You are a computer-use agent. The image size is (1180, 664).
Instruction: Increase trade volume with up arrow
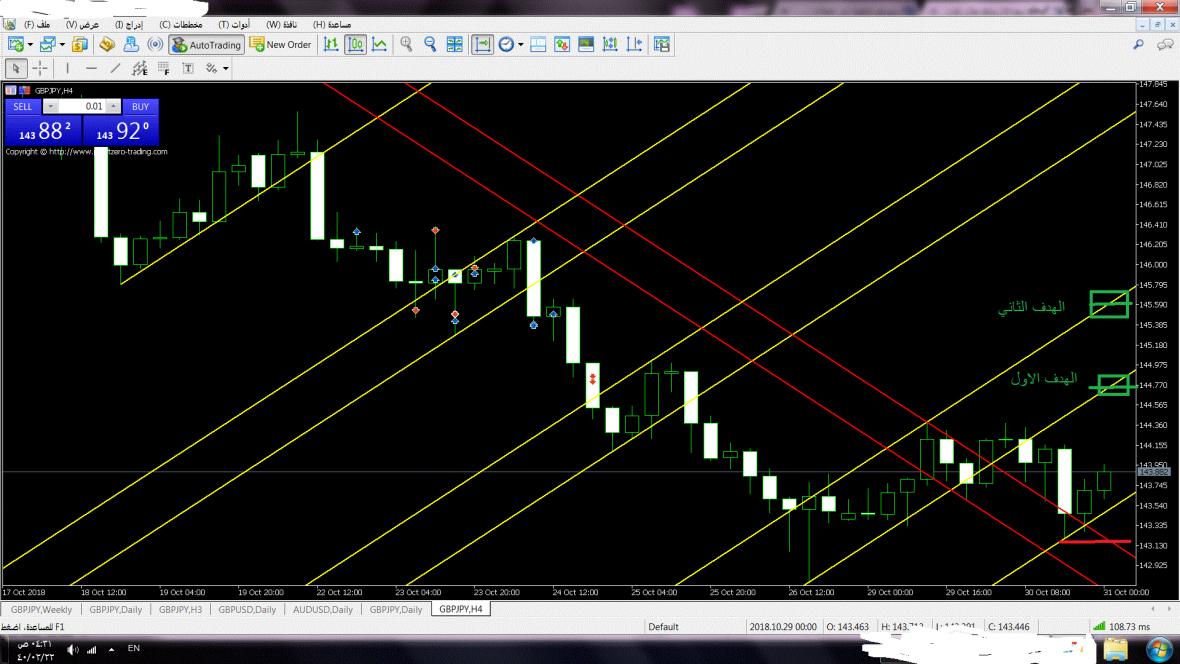click(113, 106)
